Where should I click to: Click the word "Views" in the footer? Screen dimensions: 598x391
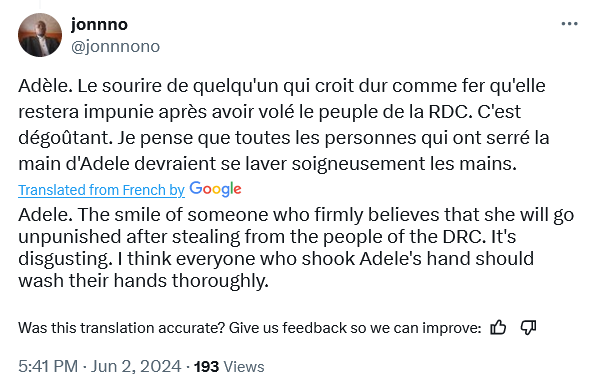[244, 367]
